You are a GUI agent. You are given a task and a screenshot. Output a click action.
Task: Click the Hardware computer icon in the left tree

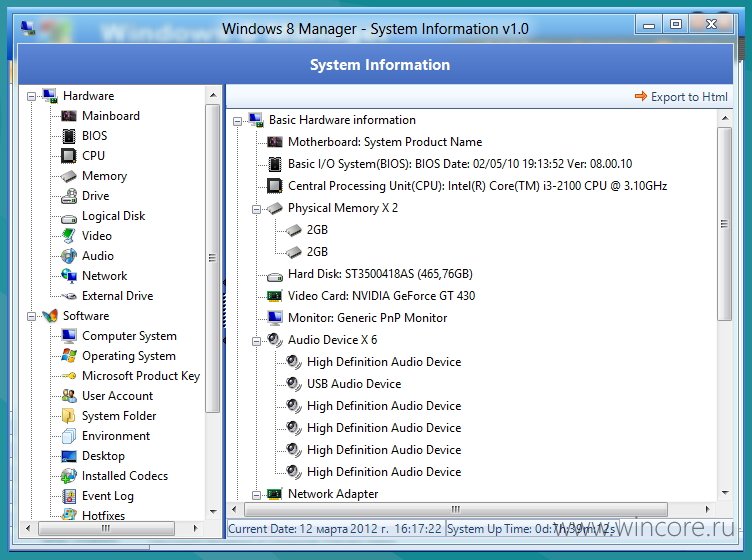click(50, 95)
